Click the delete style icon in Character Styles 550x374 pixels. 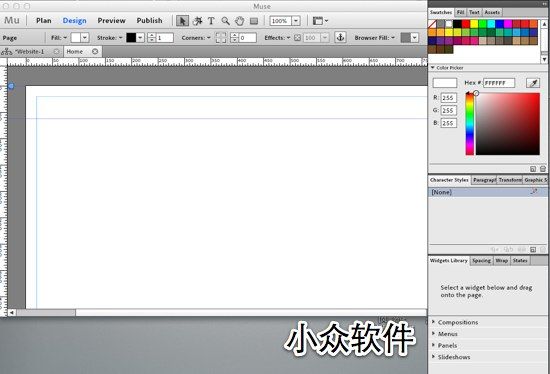click(x=543, y=249)
